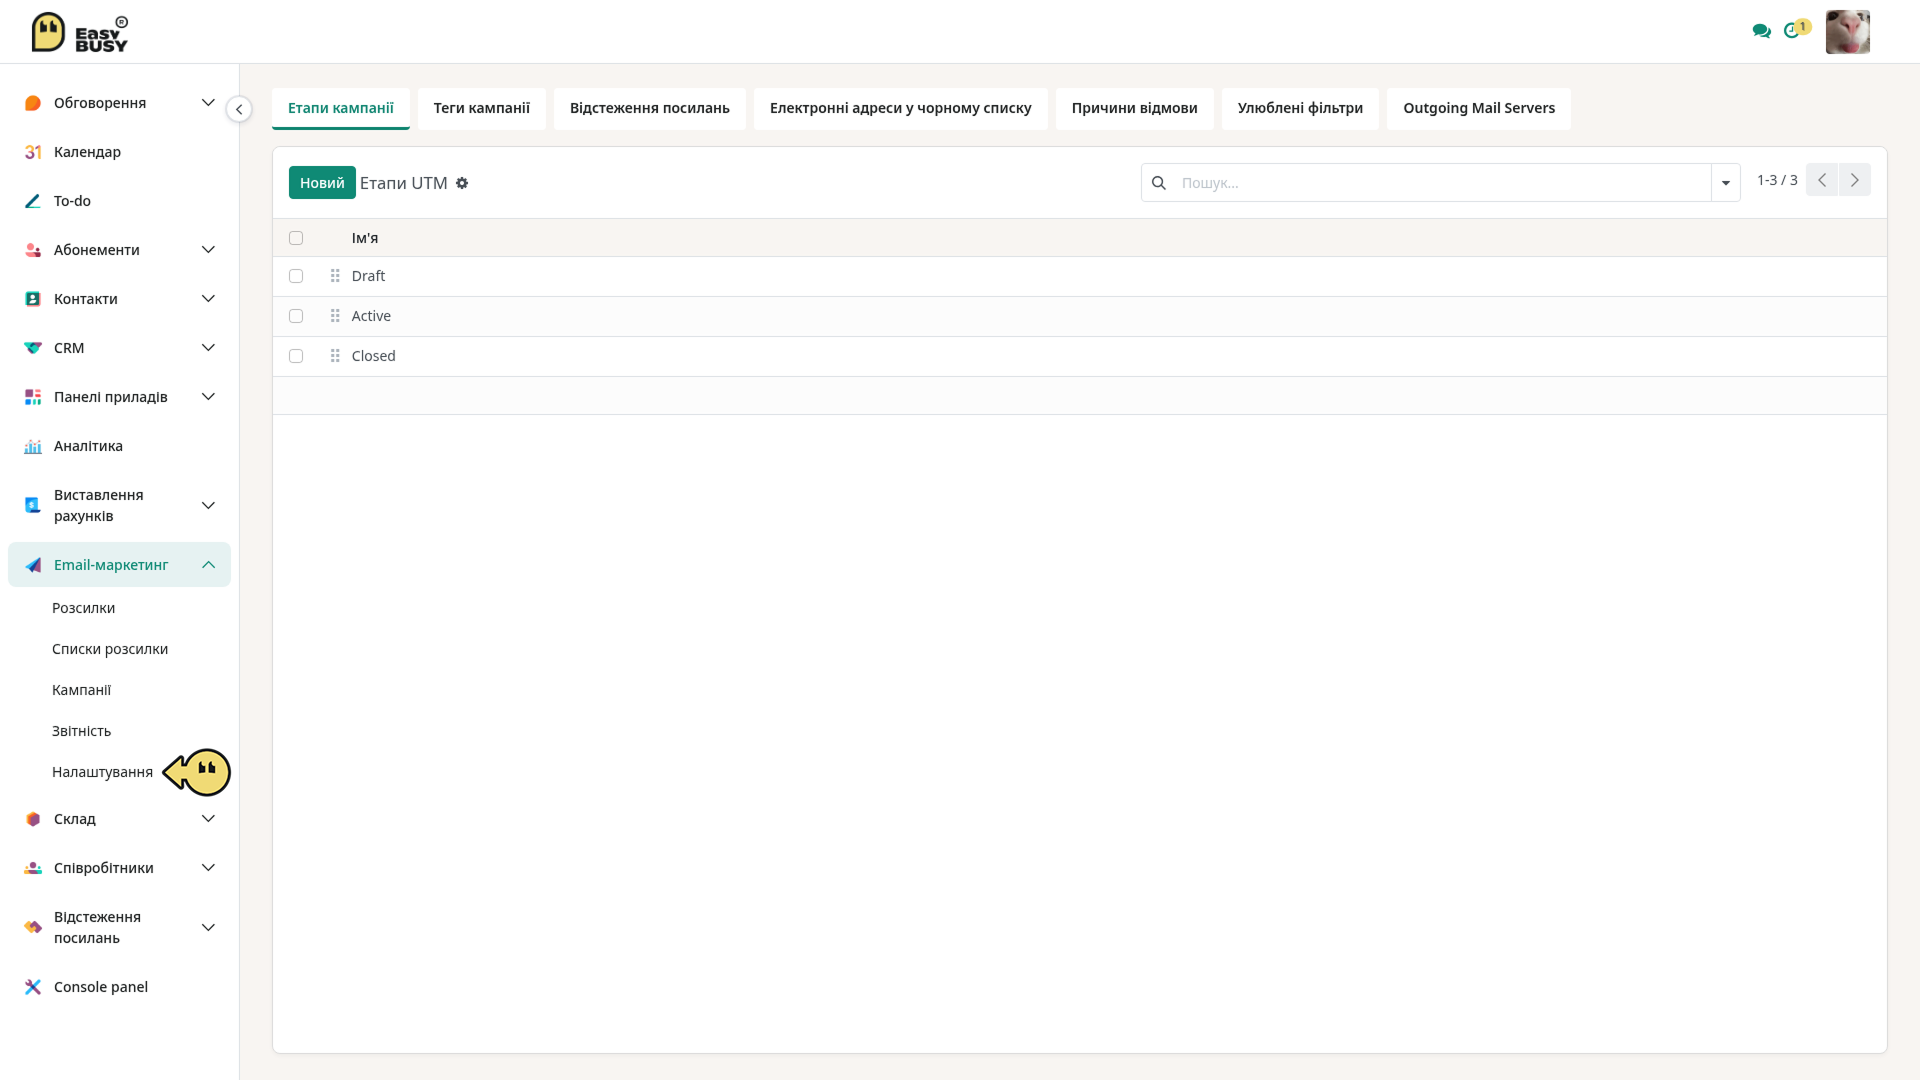Open the Панелі приладів dashboards icon
Image resolution: width=1920 pixels, height=1080 pixels.
(x=33, y=397)
